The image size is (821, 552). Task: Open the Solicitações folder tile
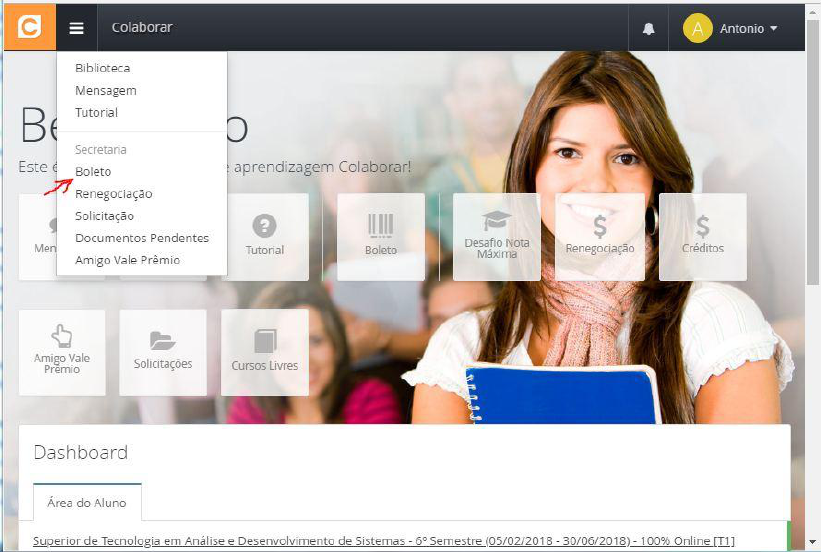163,351
